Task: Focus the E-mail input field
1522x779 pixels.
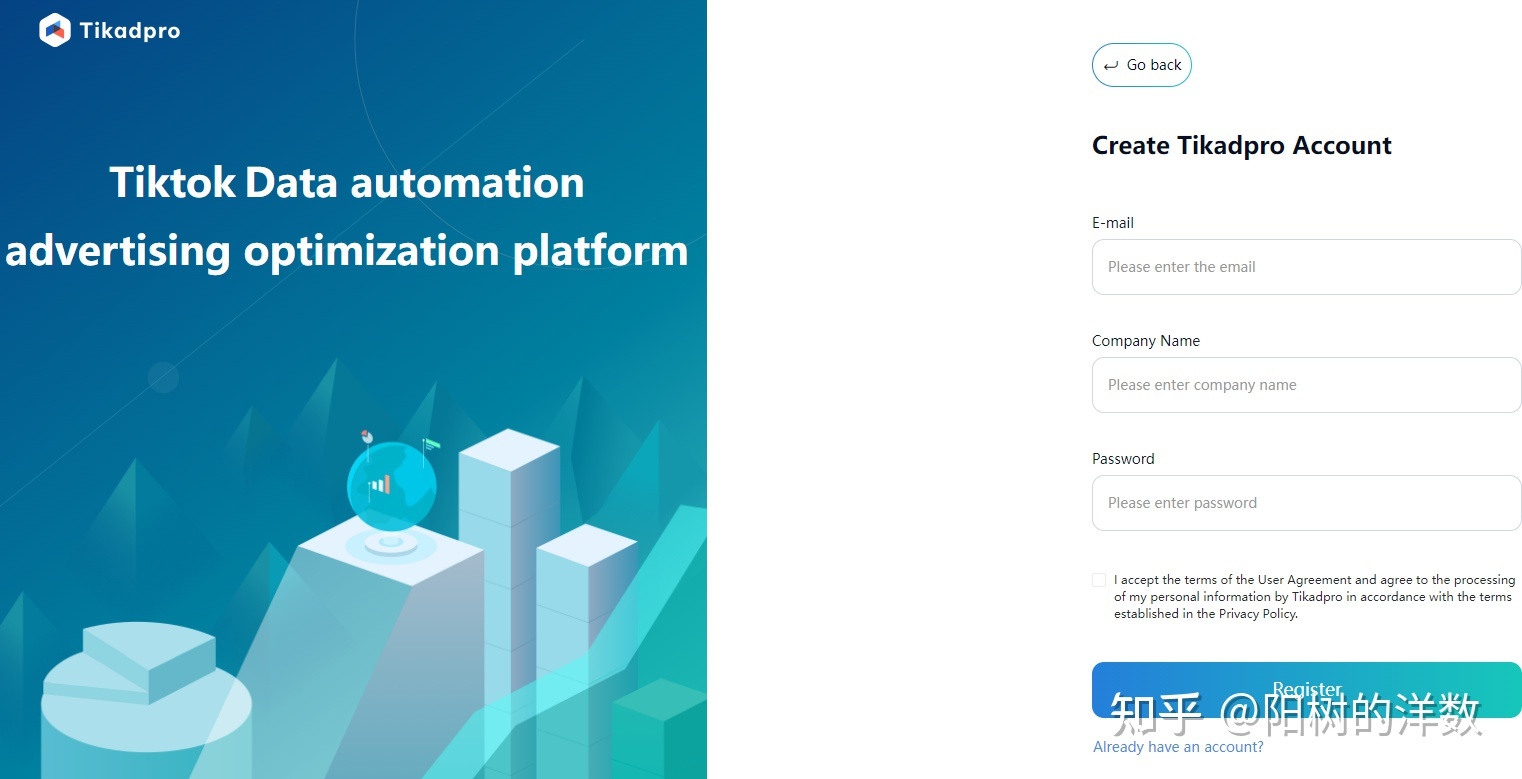Action: coord(1306,267)
